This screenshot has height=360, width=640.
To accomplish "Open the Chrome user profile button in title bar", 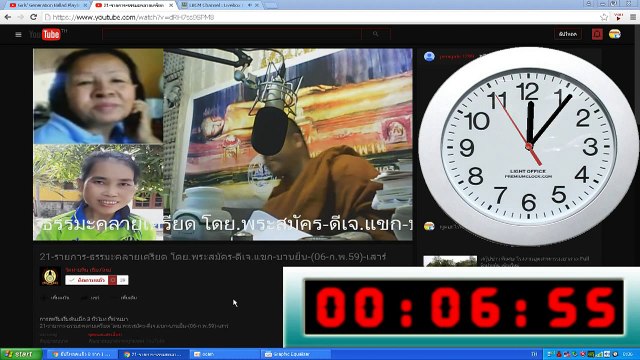I will point(589,3).
